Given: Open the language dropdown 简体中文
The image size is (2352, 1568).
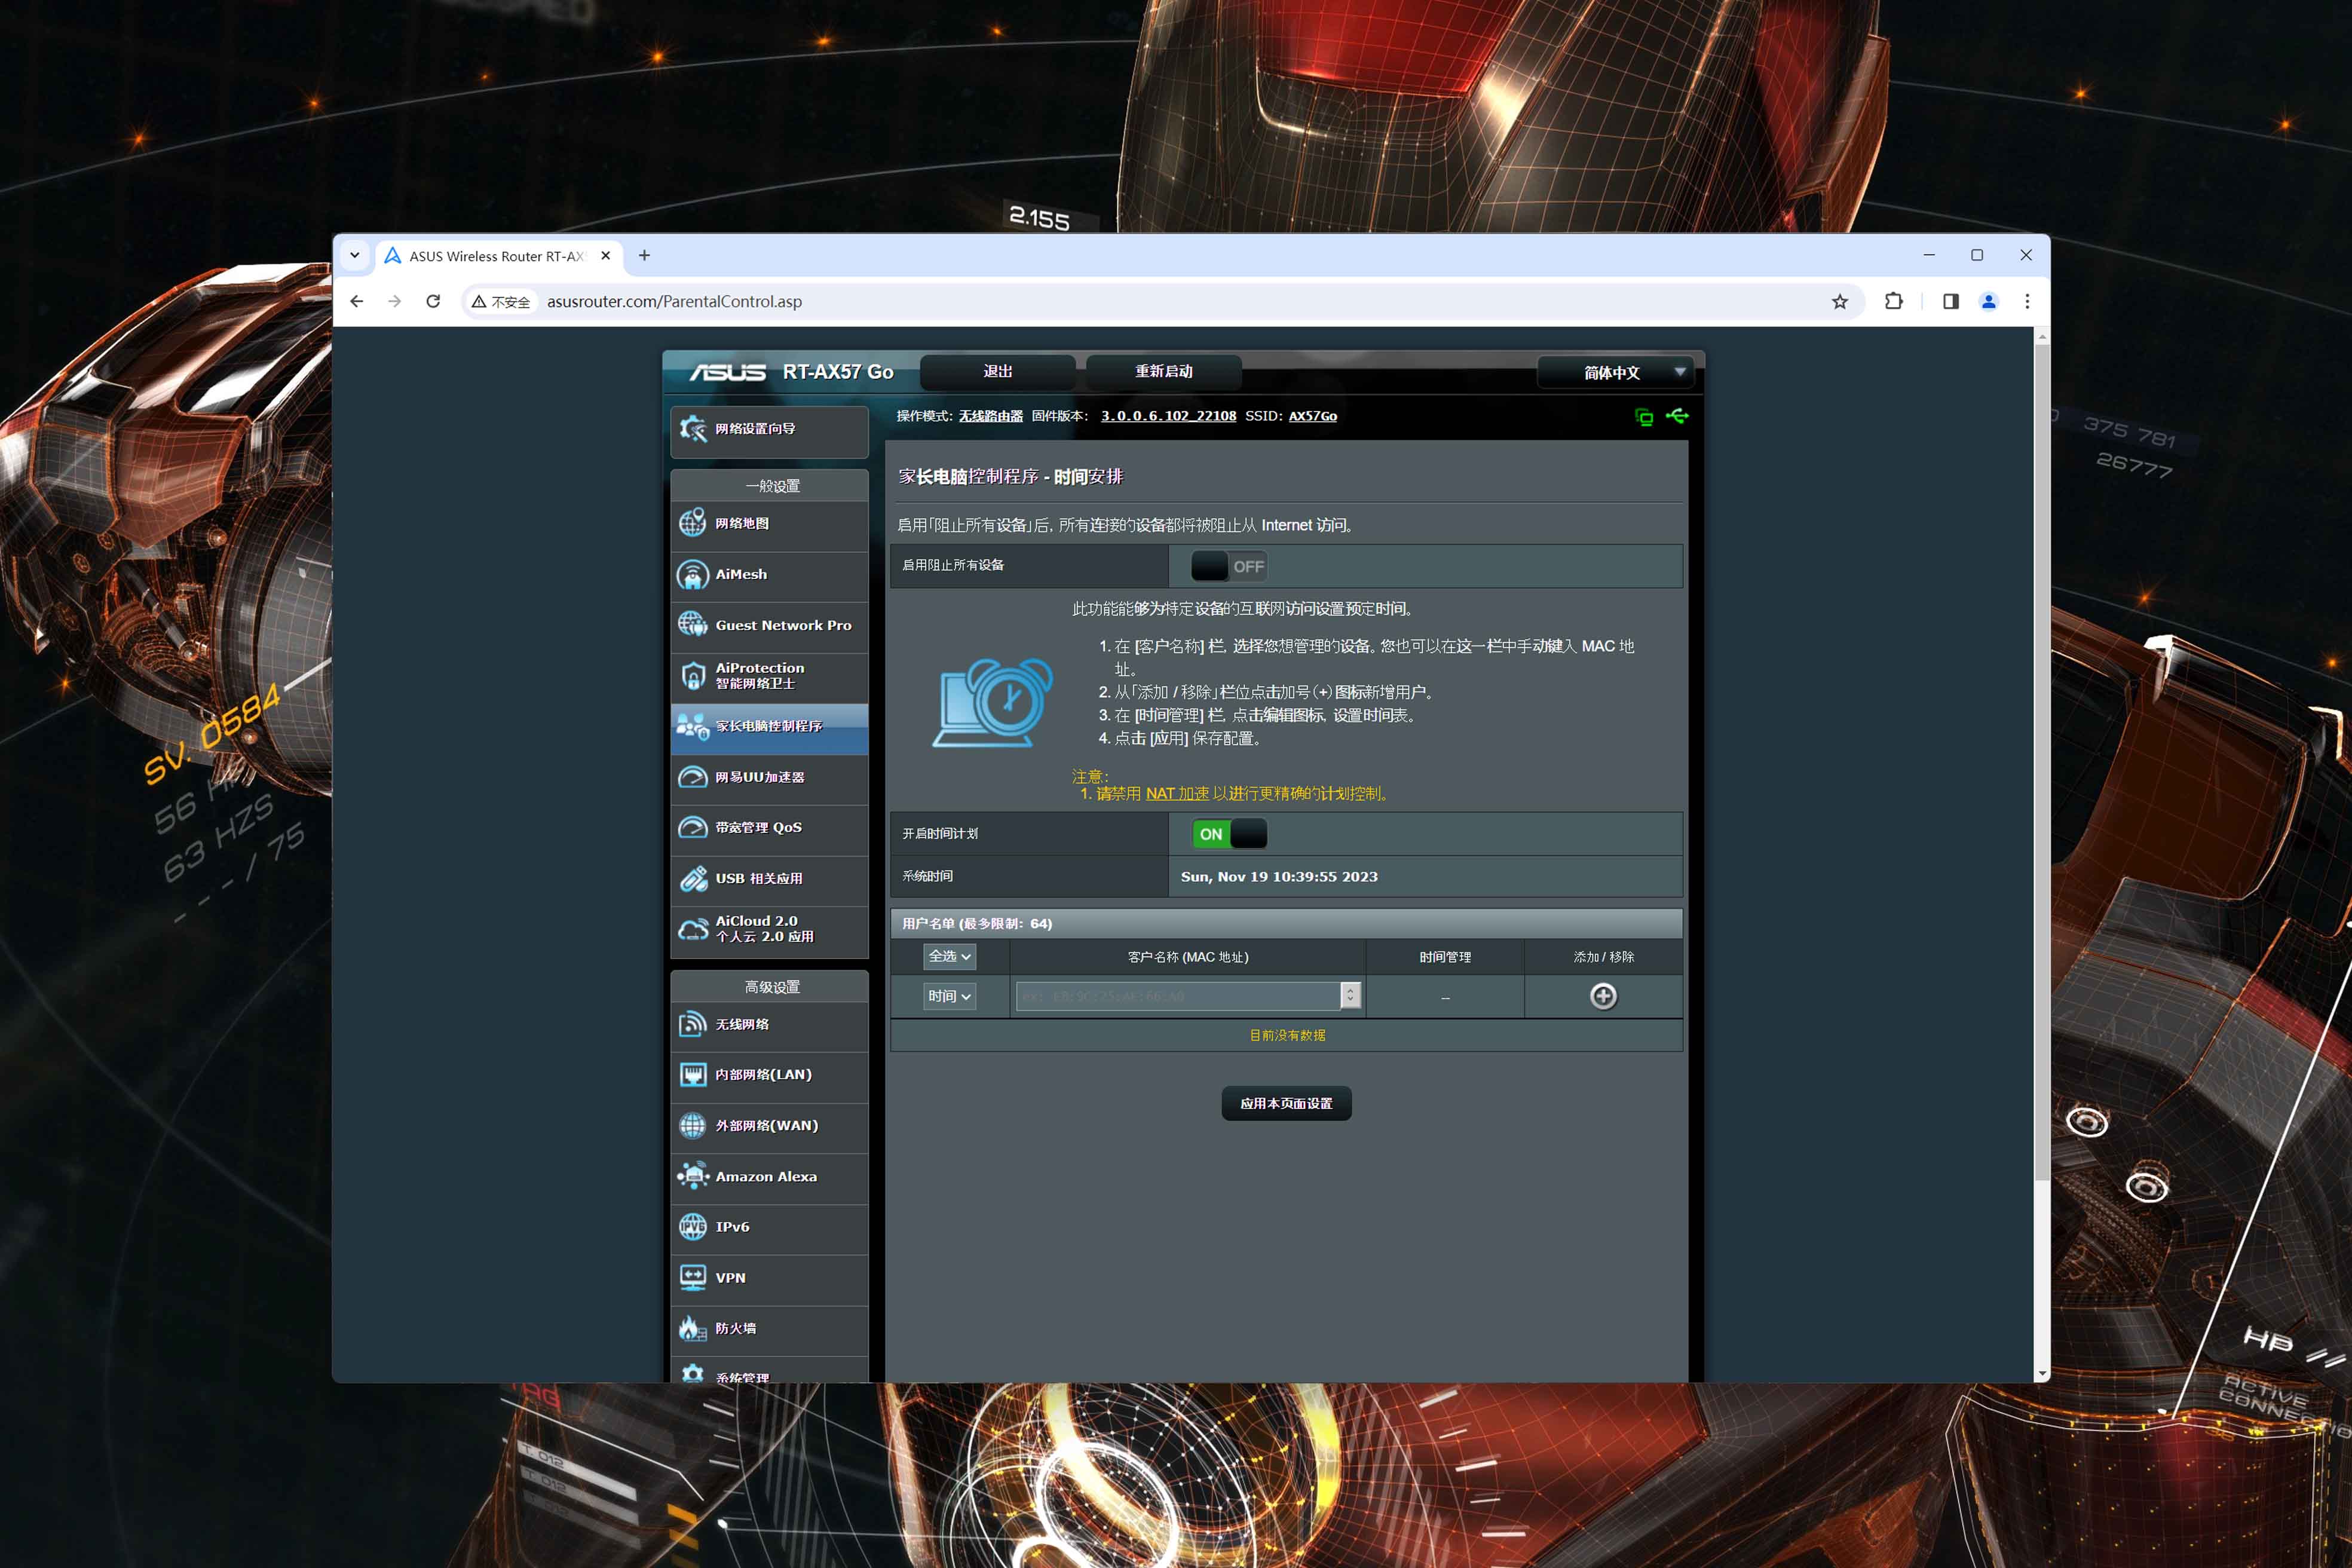Looking at the screenshot, I should (1615, 372).
